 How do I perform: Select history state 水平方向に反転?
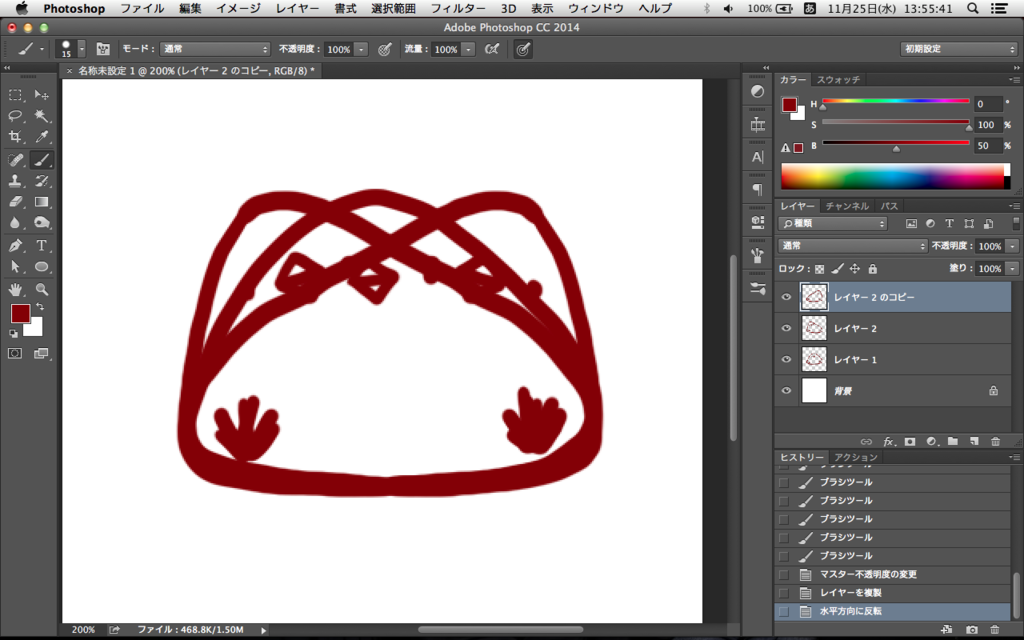893,611
